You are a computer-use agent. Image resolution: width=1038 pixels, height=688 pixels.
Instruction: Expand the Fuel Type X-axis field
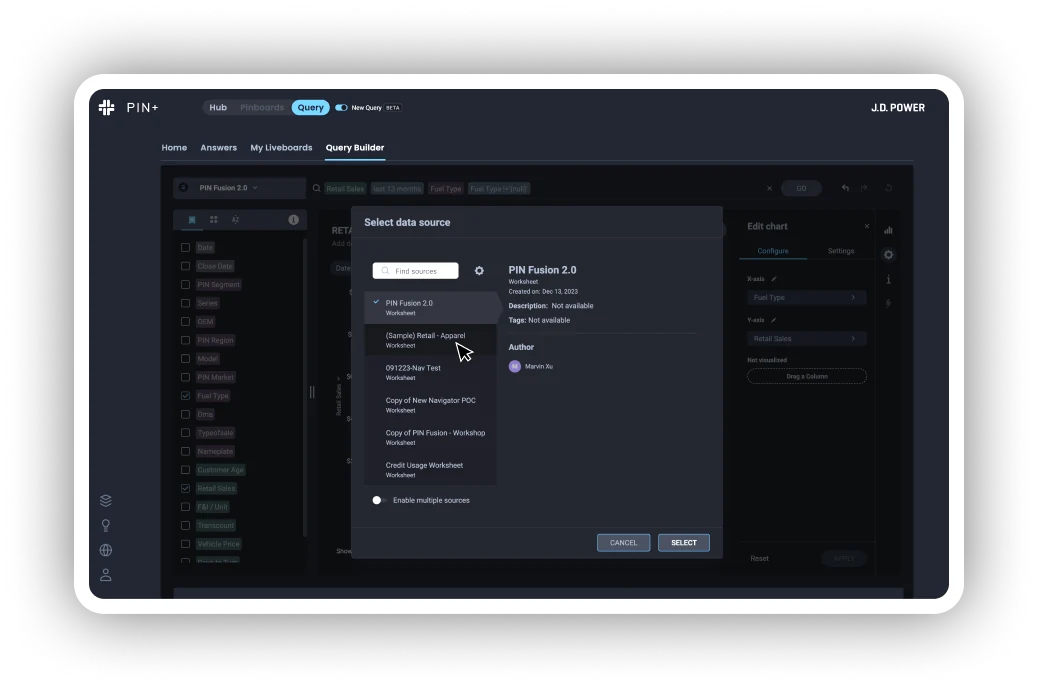(806, 297)
